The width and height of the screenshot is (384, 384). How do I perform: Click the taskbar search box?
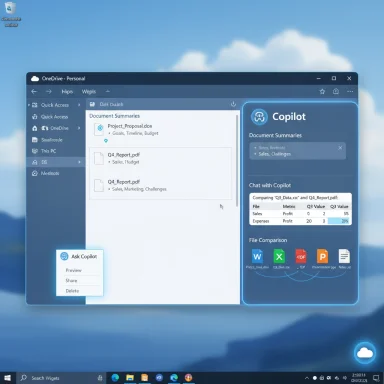pos(61,378)
